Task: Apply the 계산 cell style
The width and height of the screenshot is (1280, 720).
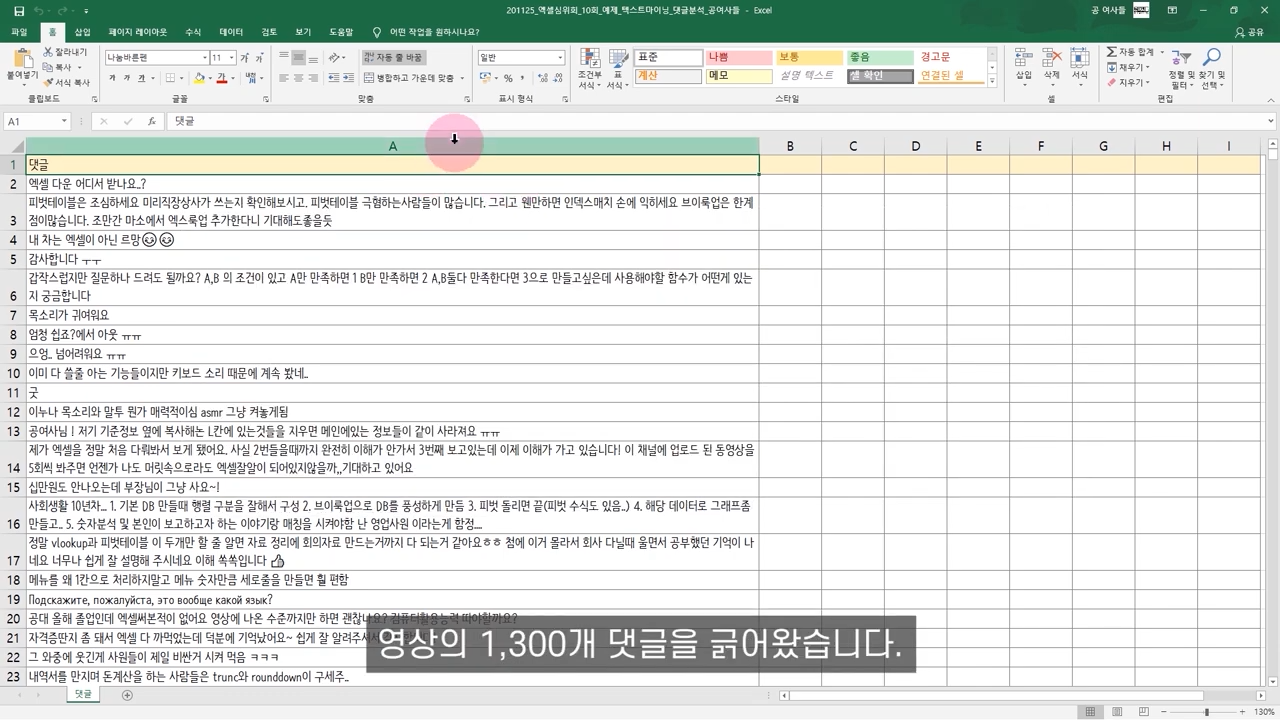Action: pyautogui.click(x=668, y=76)
